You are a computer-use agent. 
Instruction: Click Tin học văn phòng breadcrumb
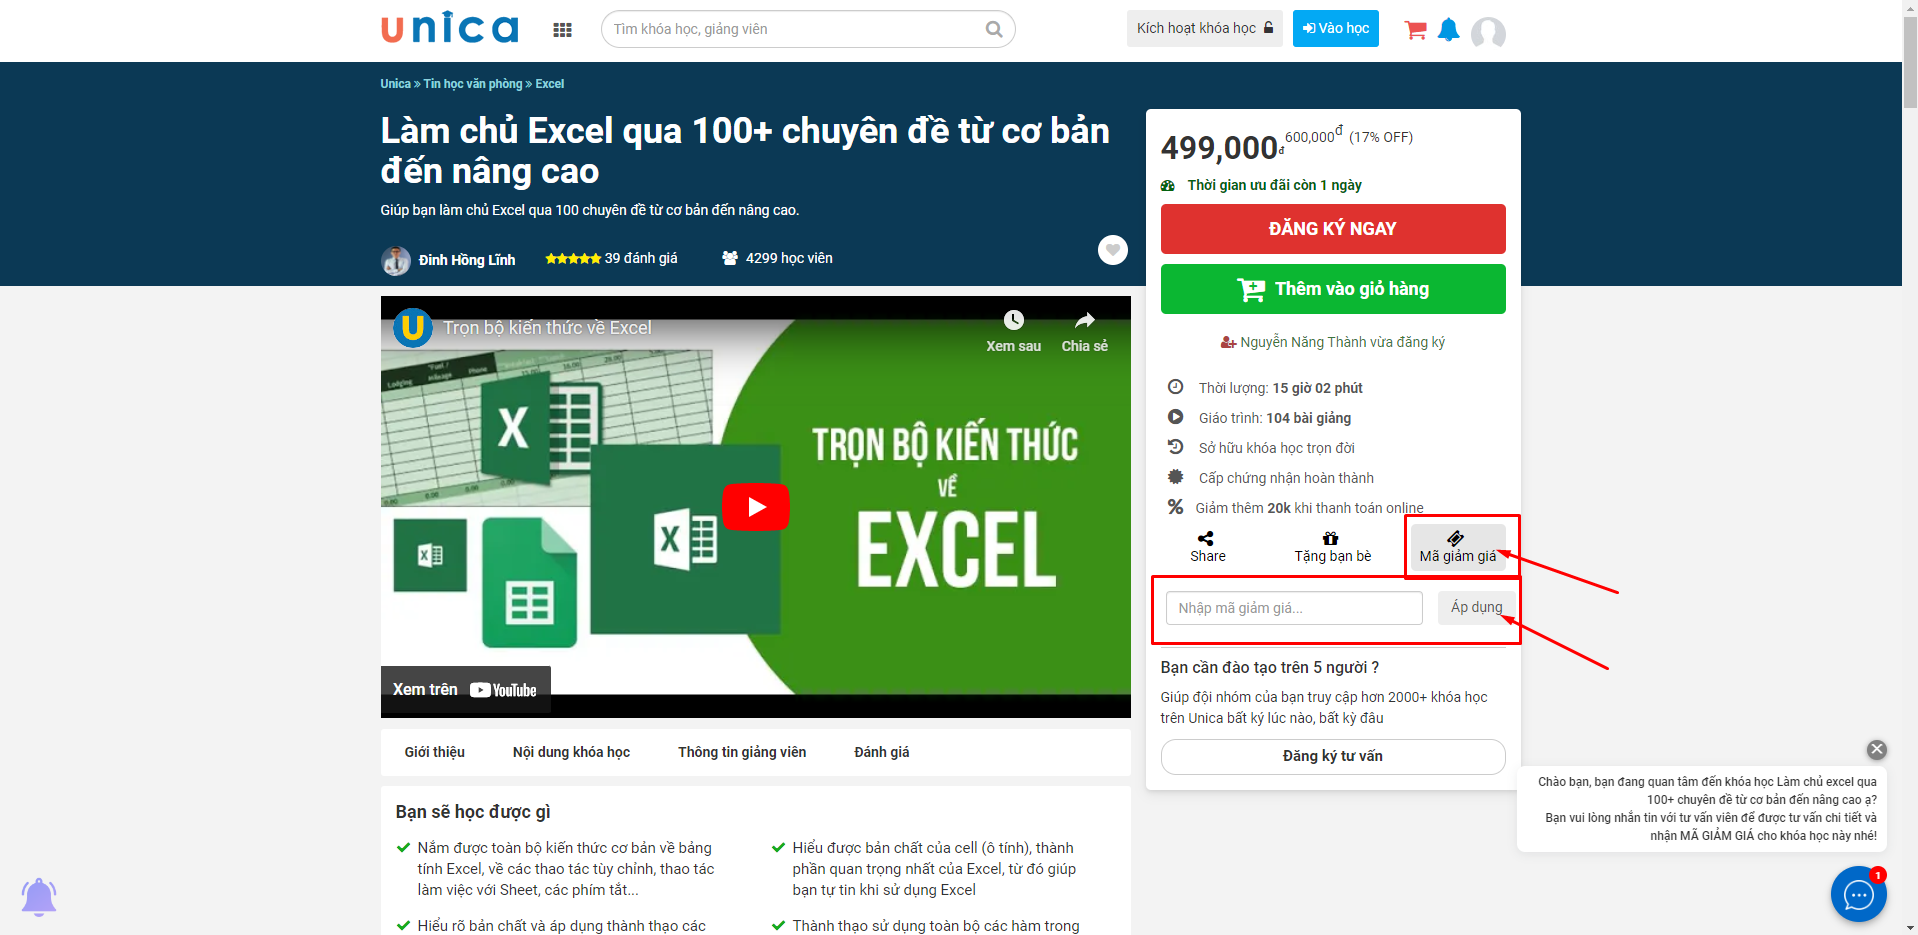click(473, 84)
